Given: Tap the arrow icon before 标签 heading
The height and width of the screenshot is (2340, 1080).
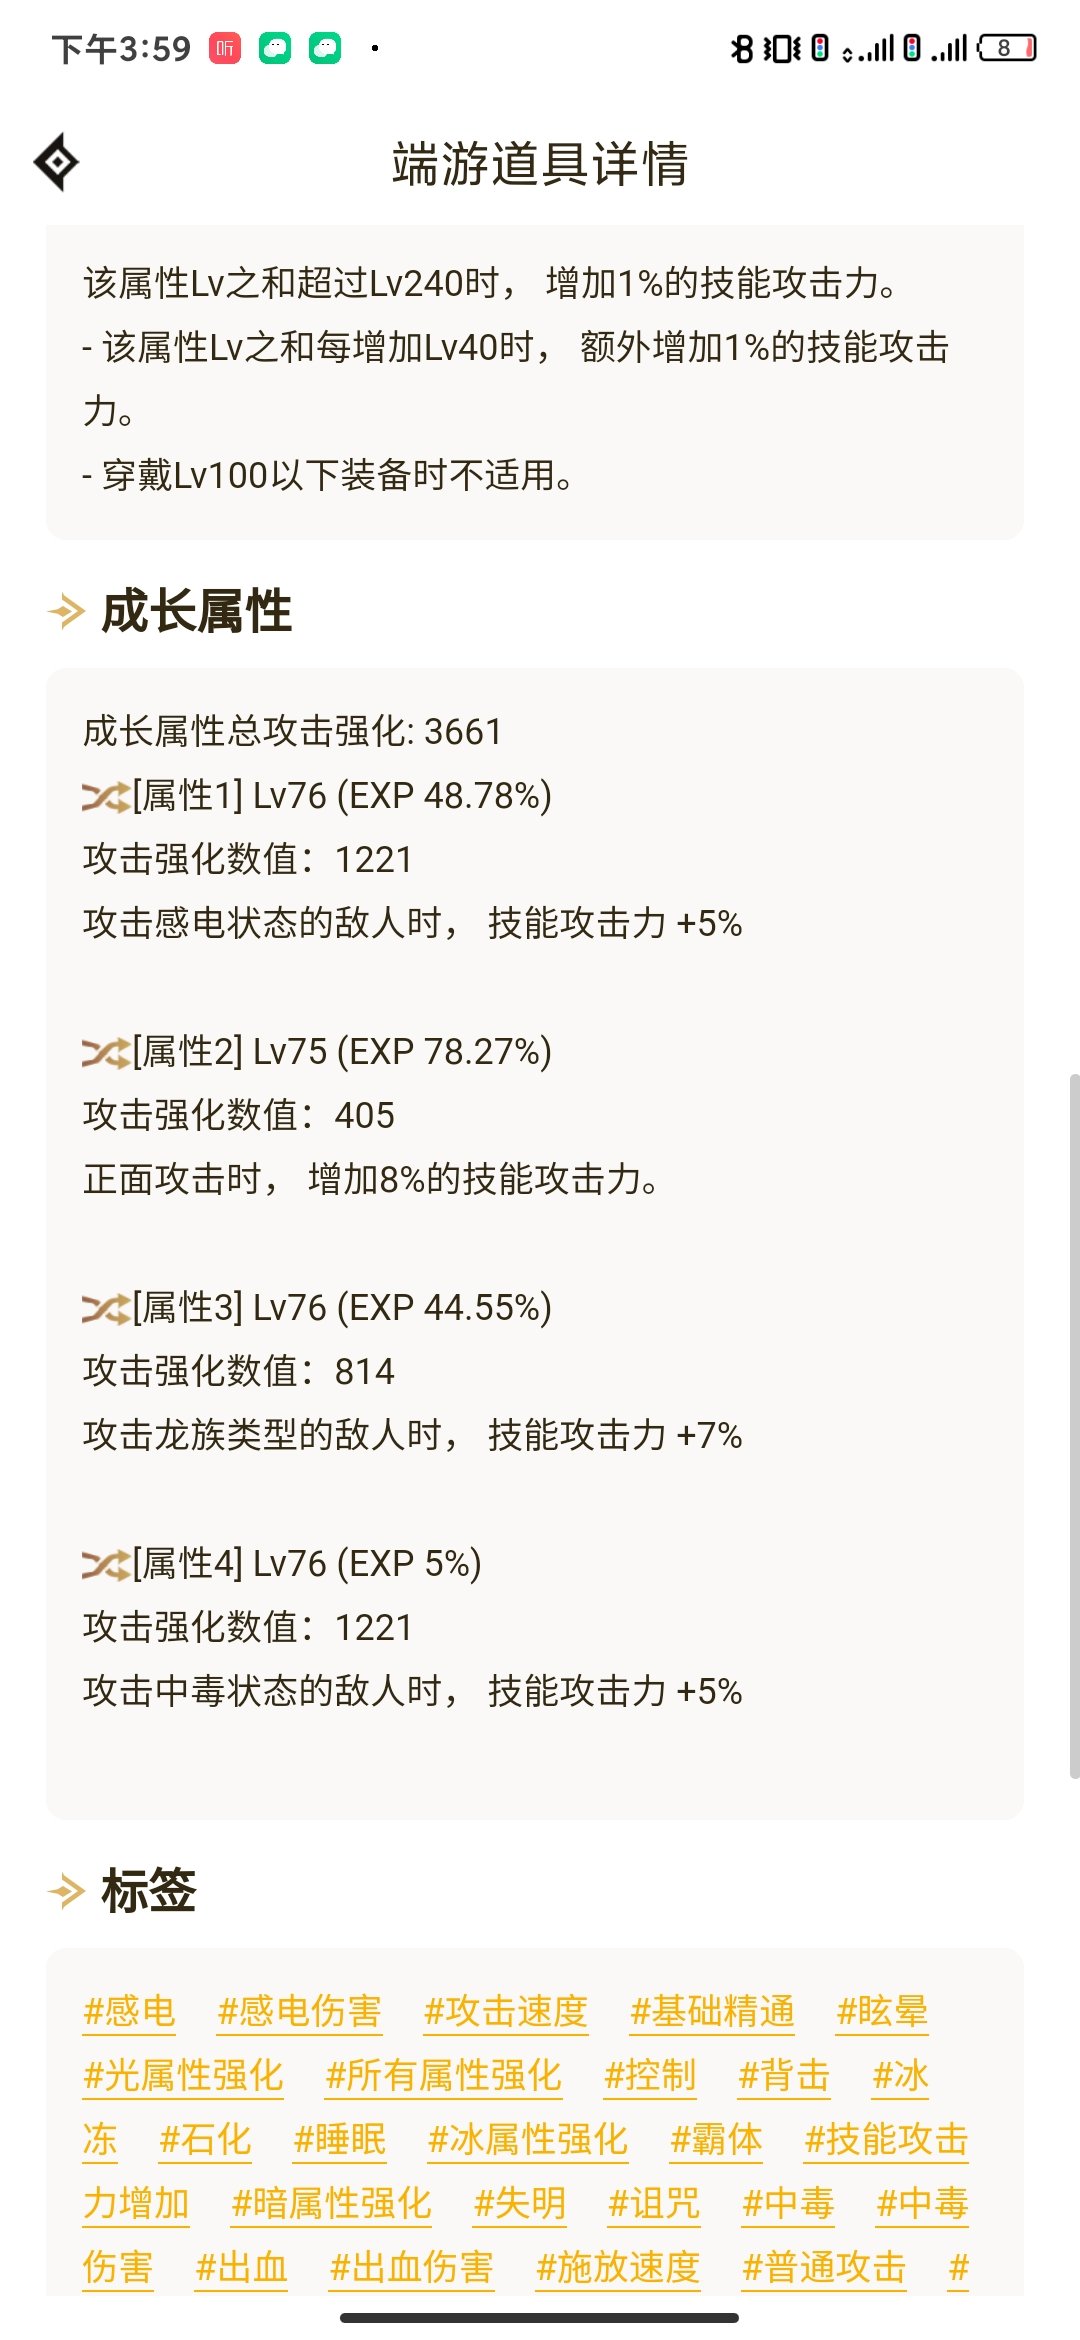Looking at the screenshot, I should [66, 1891].
